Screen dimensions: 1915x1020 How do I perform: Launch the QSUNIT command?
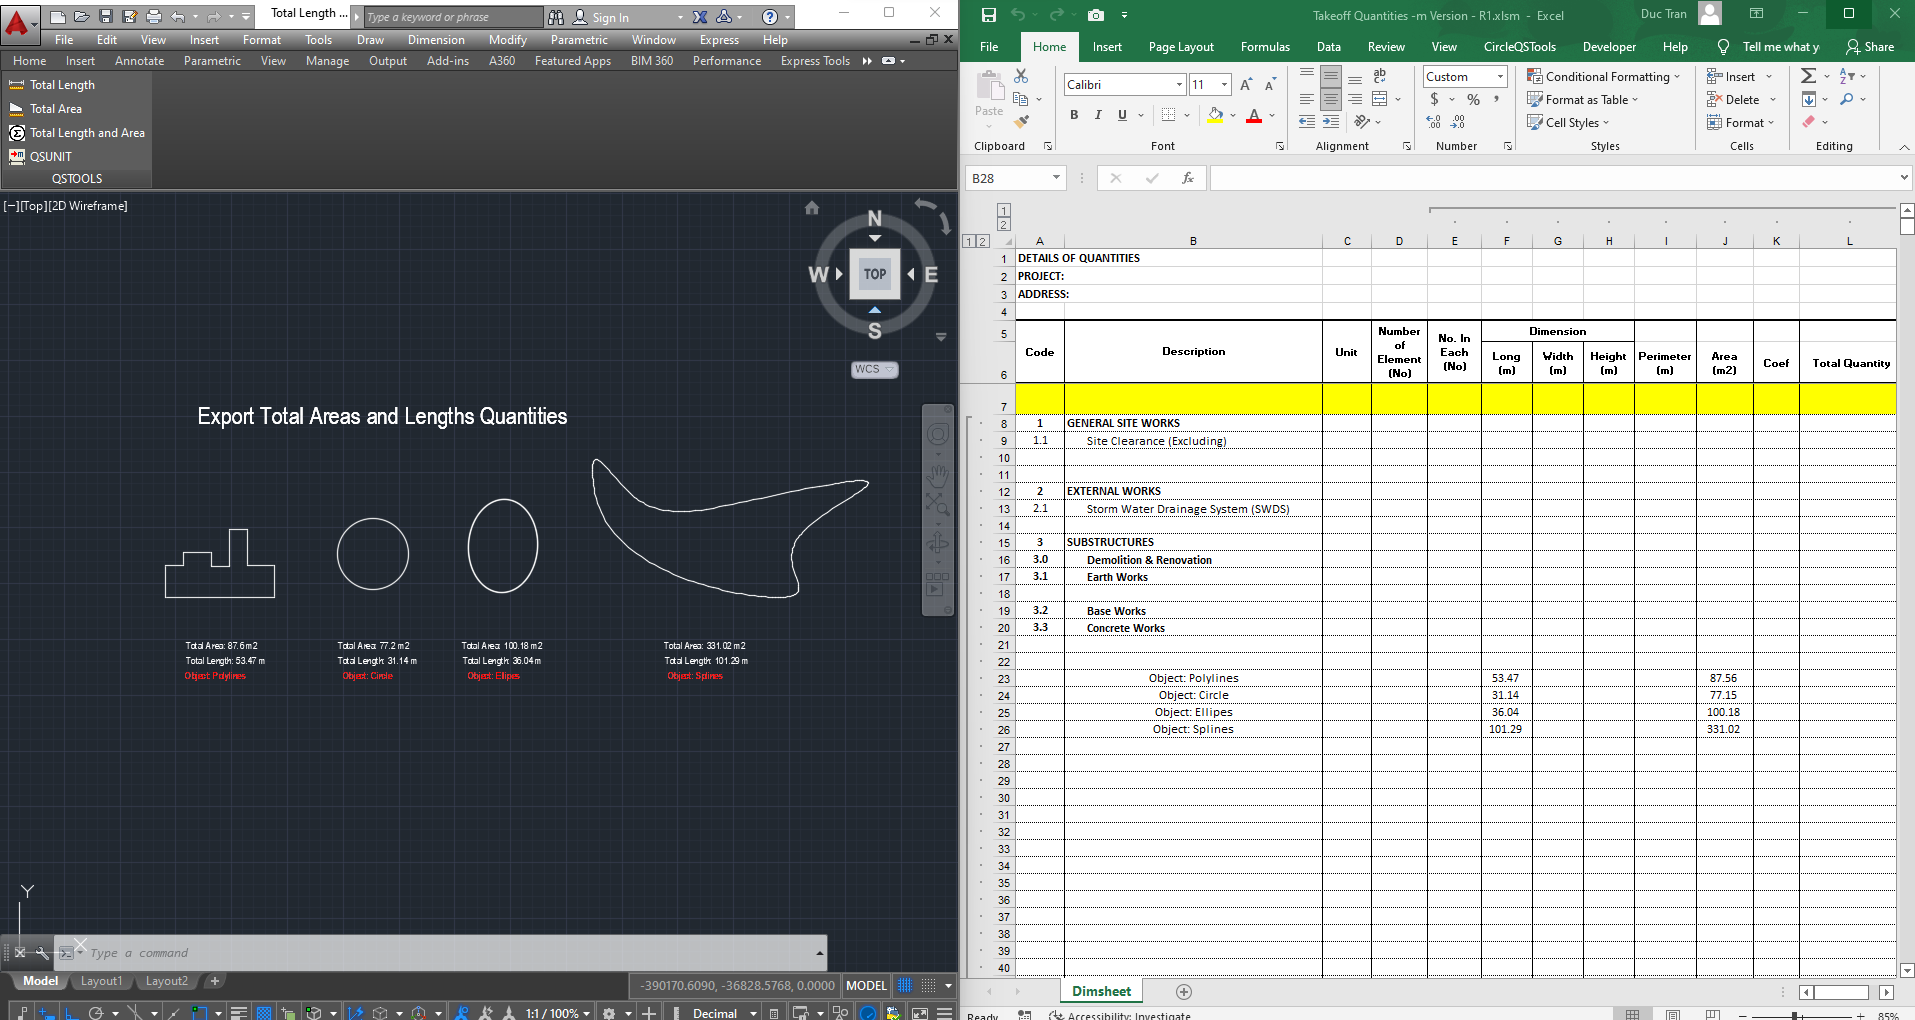[50, 157]
